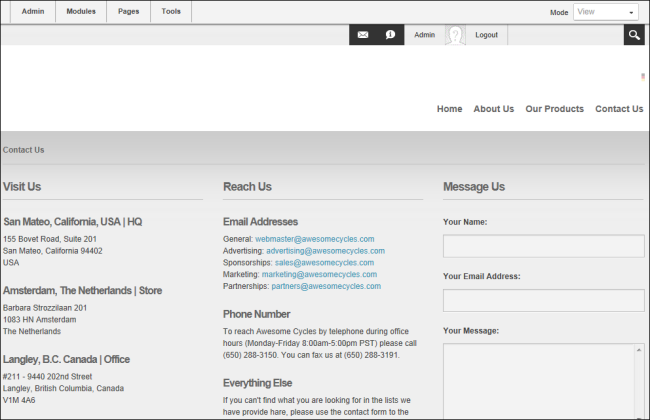The image size is (650, 420).
Task: Click the Message Us heading
Action: pos(474,187)
